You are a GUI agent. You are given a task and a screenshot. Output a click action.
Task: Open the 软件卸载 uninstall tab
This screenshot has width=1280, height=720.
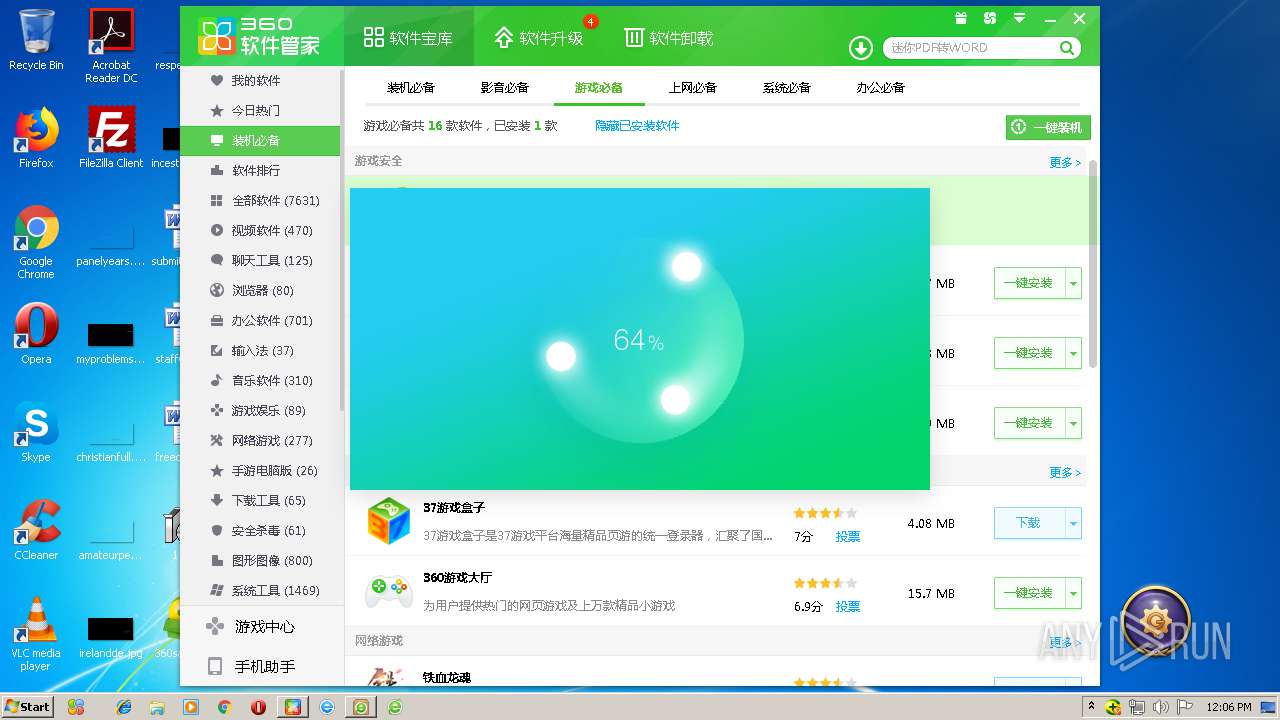click(x=668, y=38)
